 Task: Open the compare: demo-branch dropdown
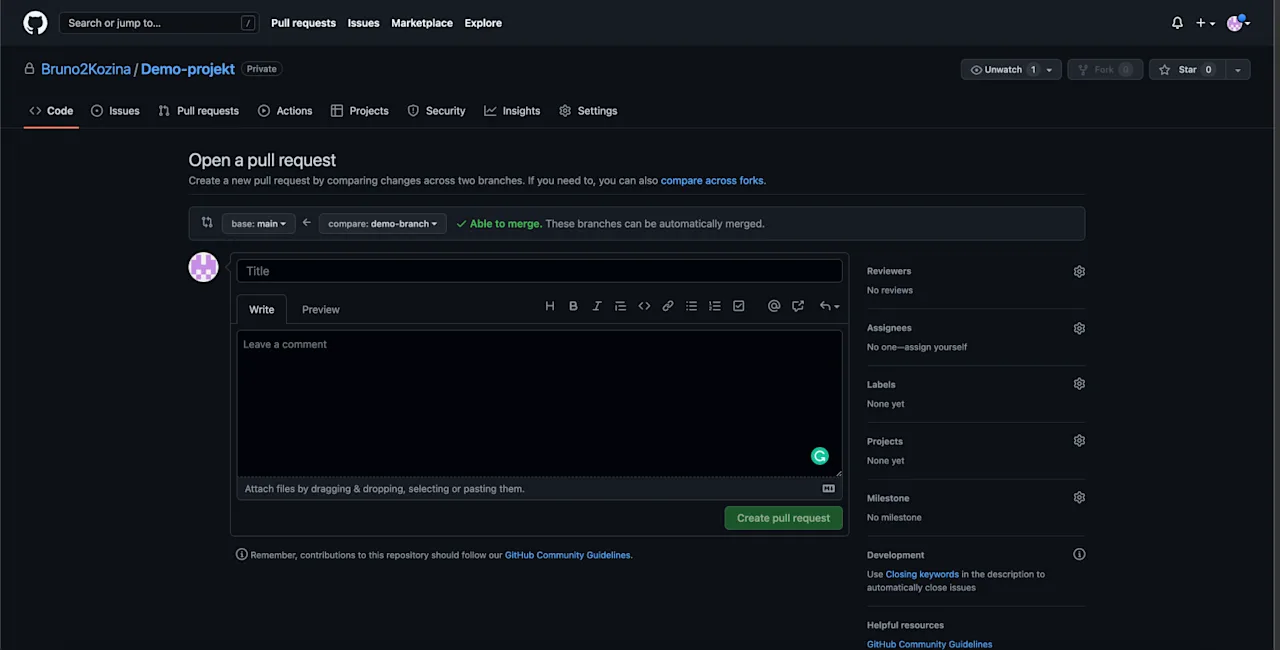[383, 224]
